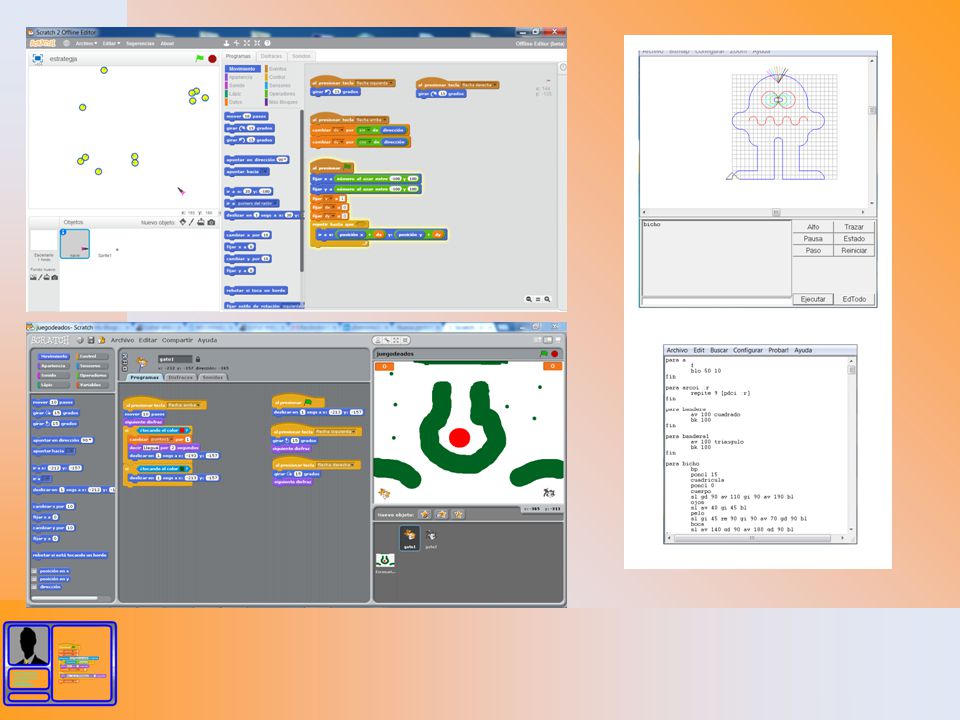960x720 pixels.
Task: Get surprise sprite button in juegodeados window
Action: click(458, 514)
